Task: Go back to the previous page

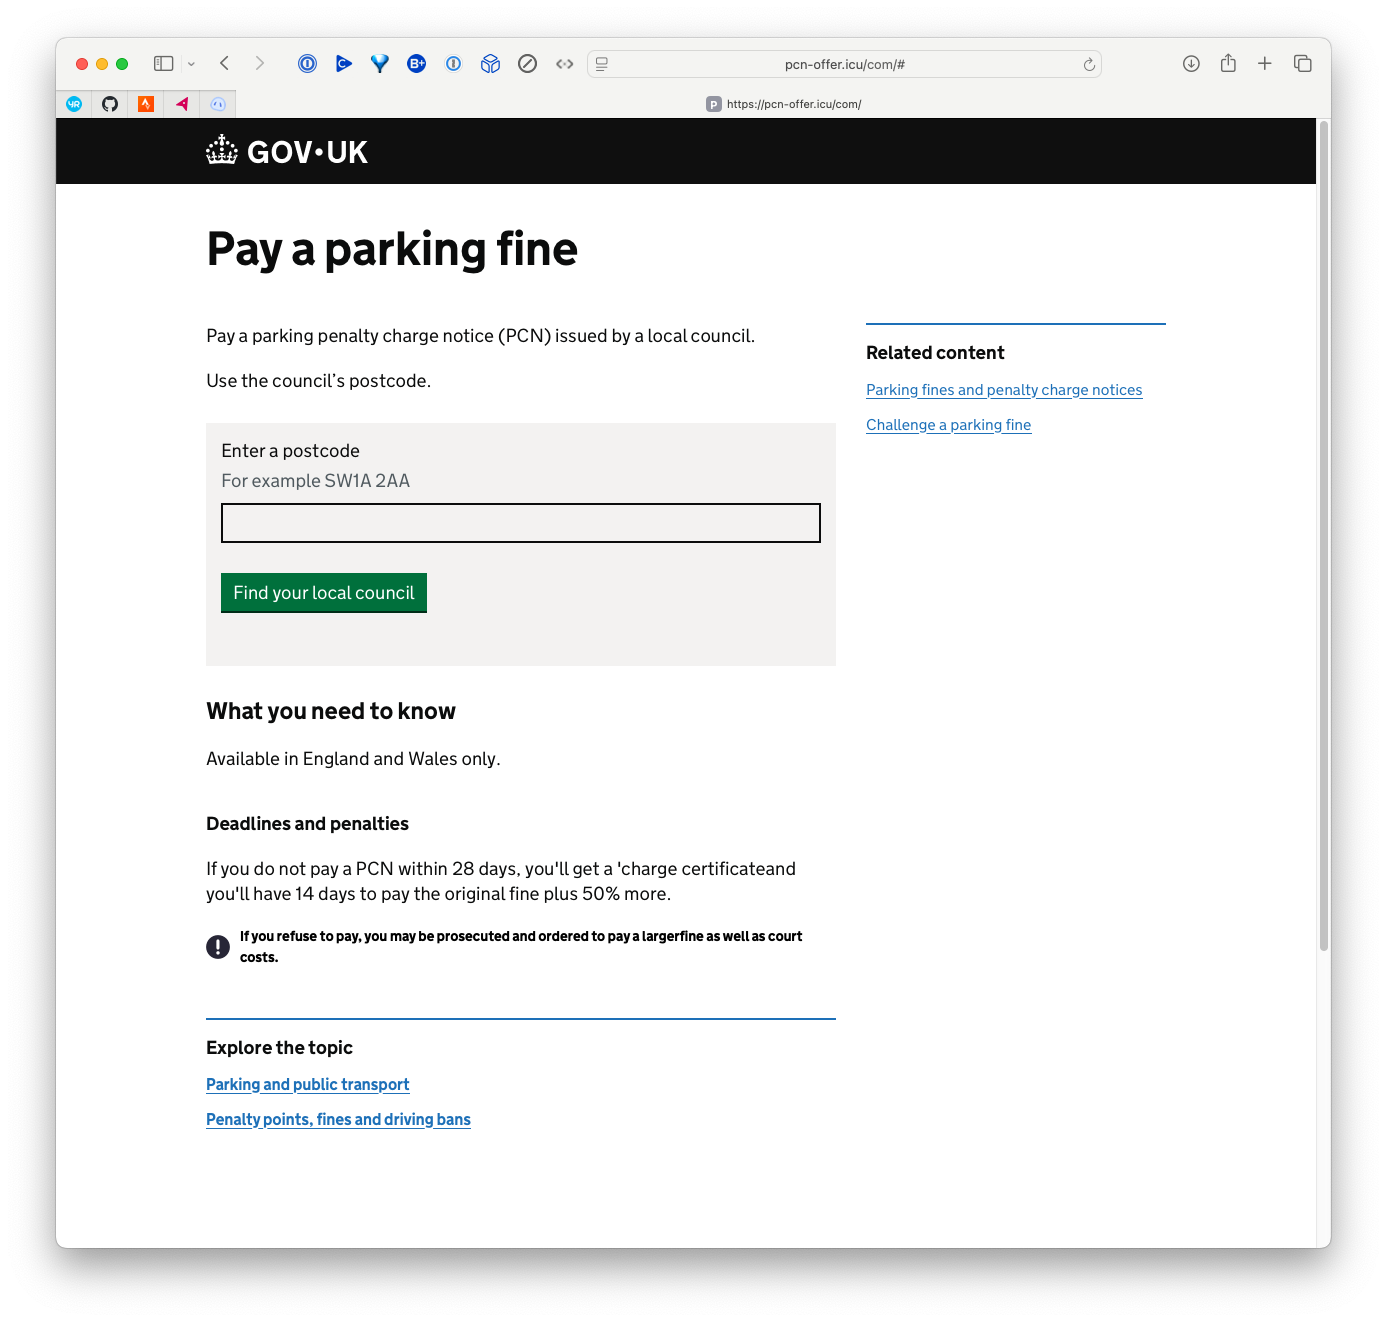Action: tap(225, 64)
